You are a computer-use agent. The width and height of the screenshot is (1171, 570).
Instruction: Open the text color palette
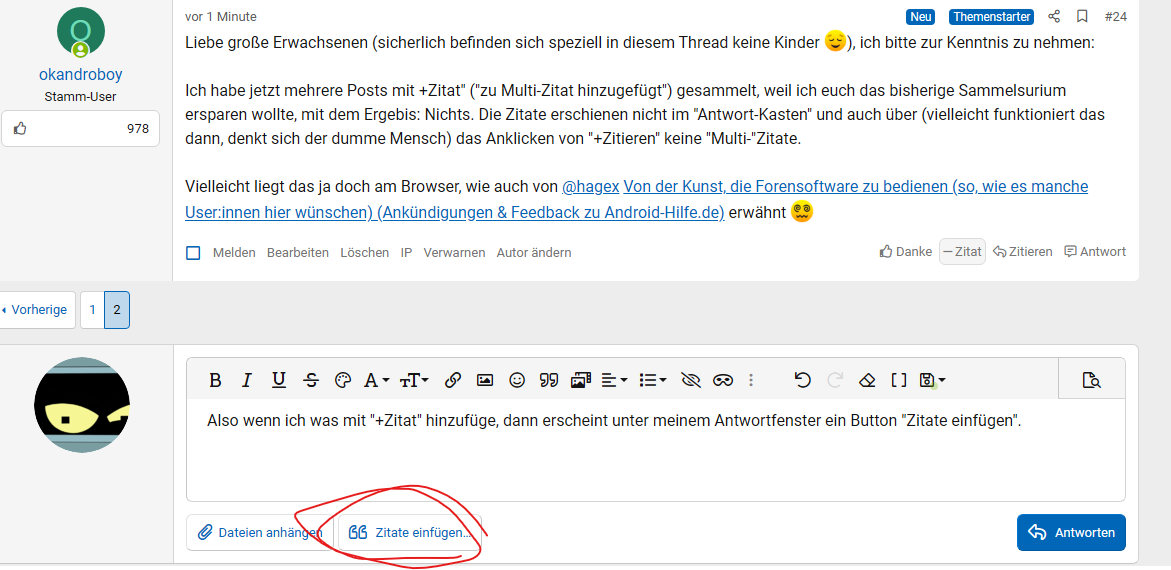coord(343,380)
